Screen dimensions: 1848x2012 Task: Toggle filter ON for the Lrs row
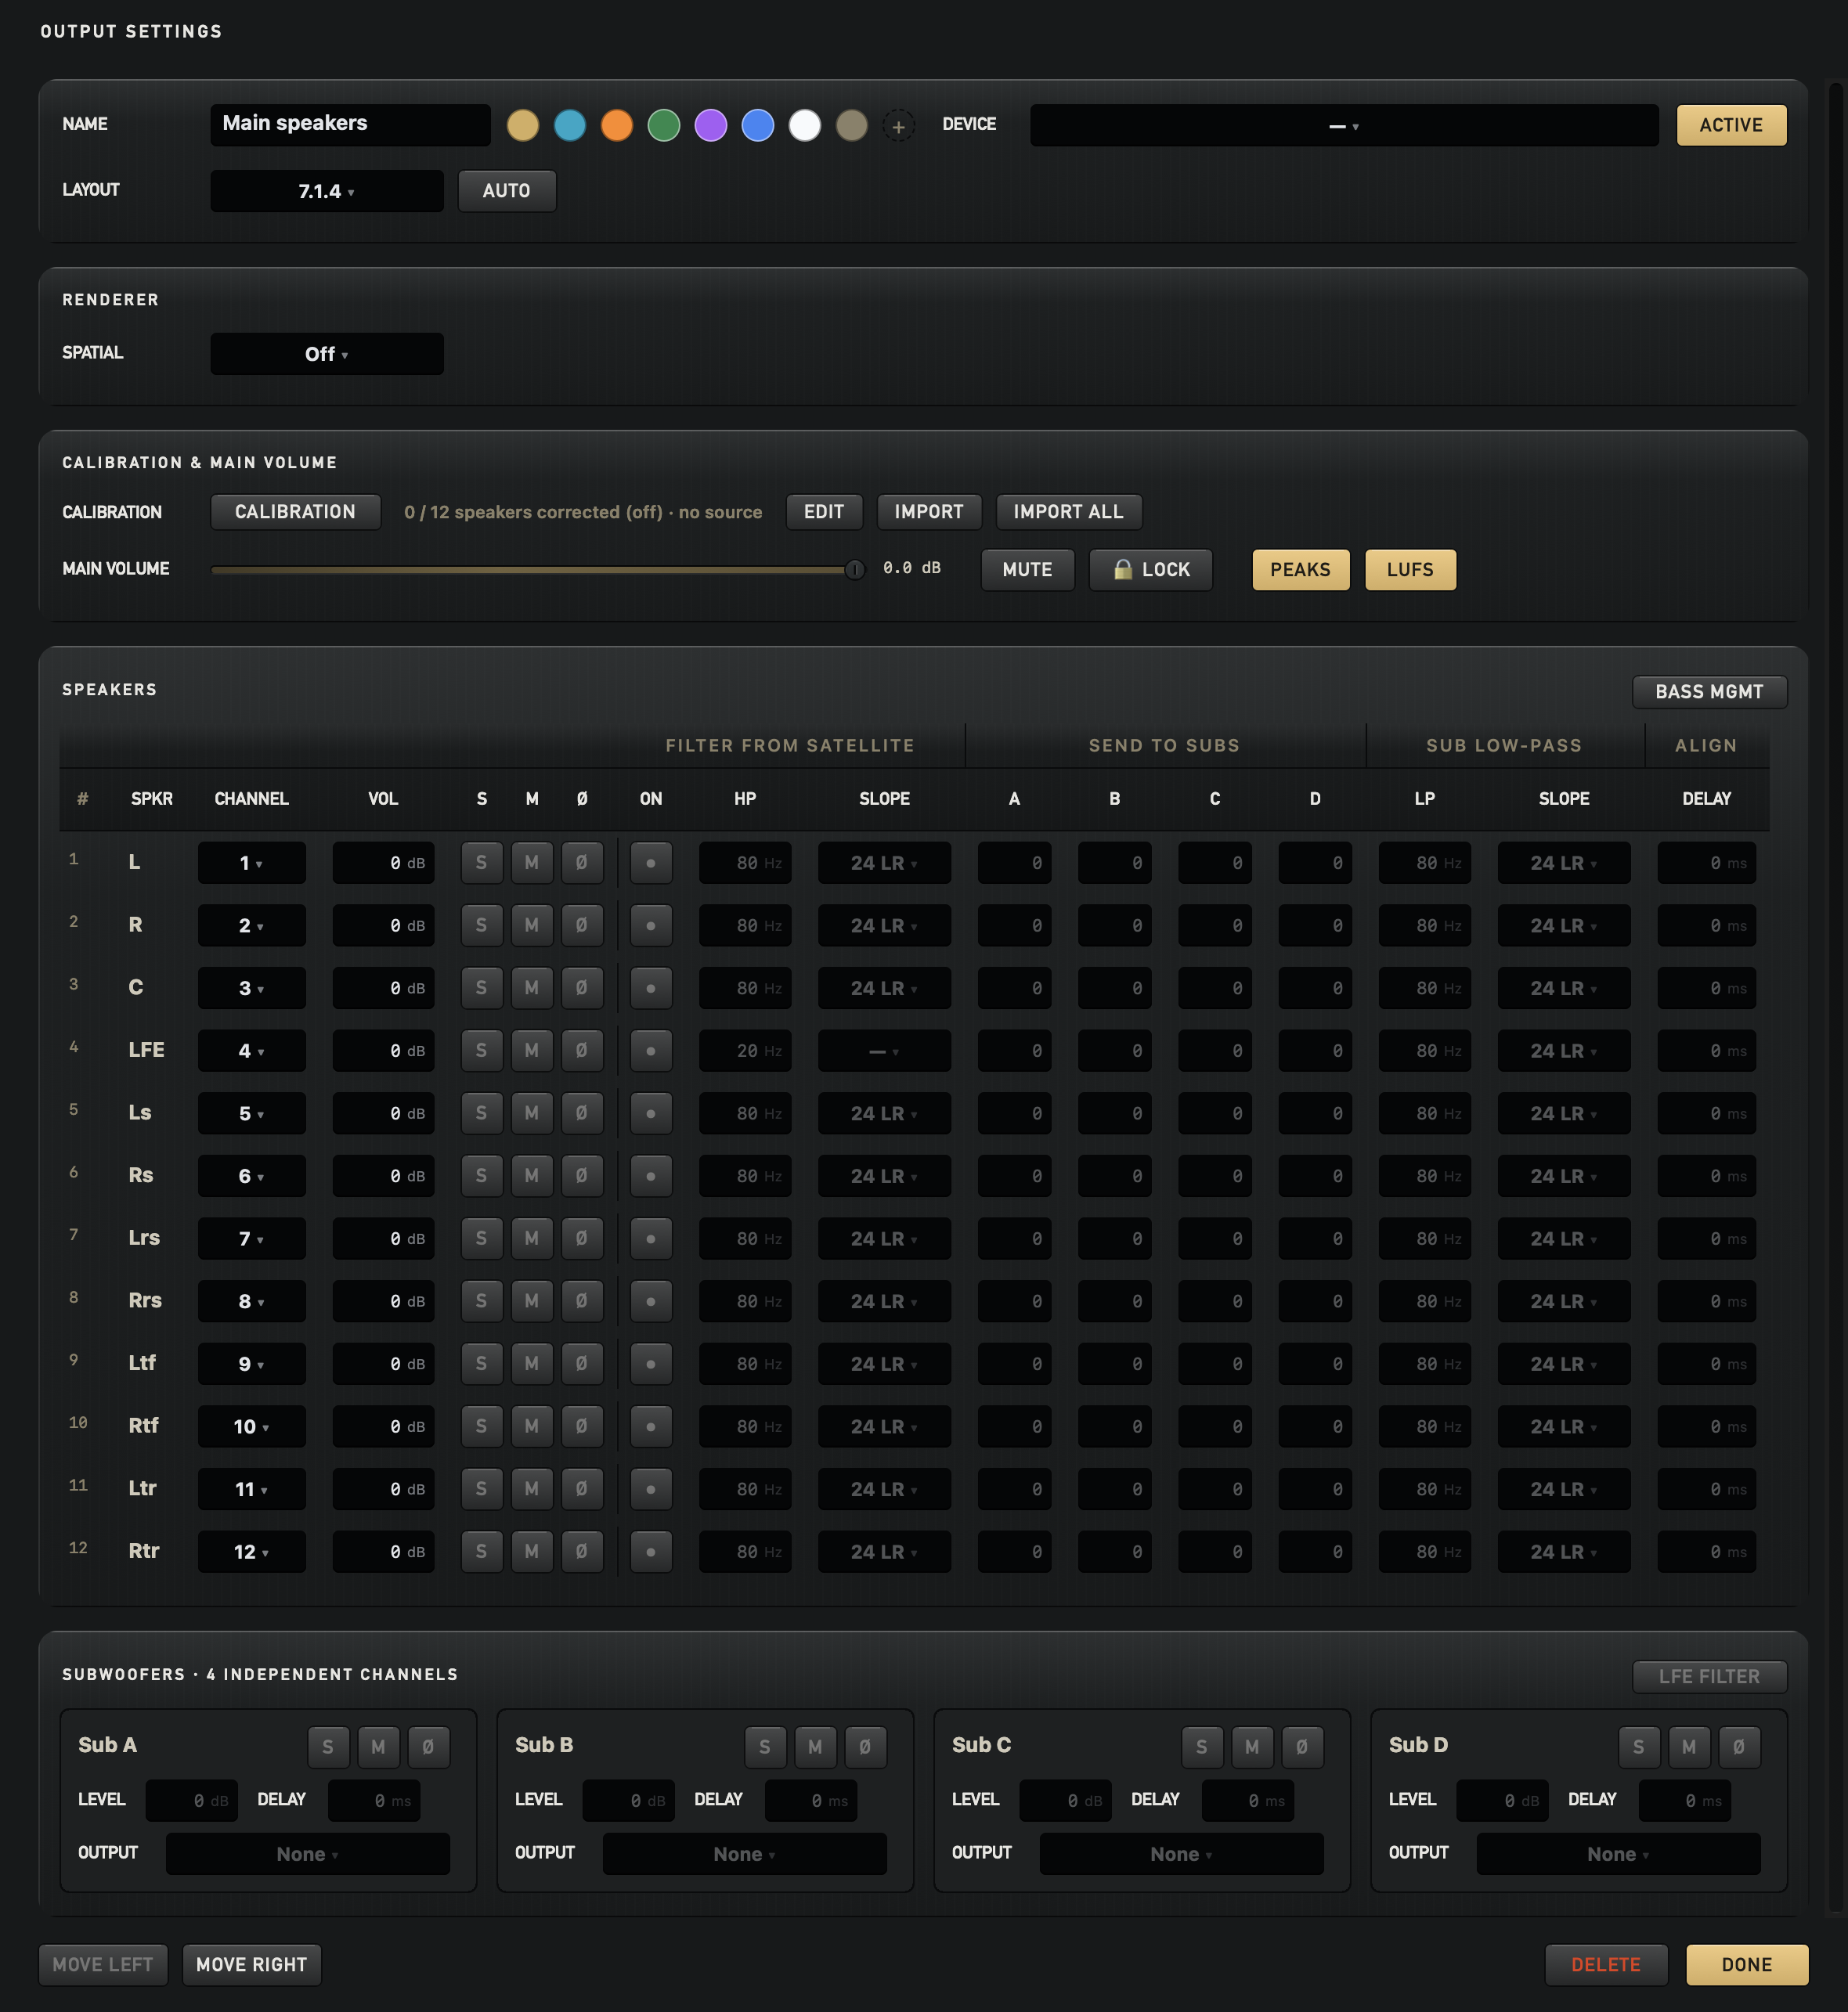pos(651,1238)
